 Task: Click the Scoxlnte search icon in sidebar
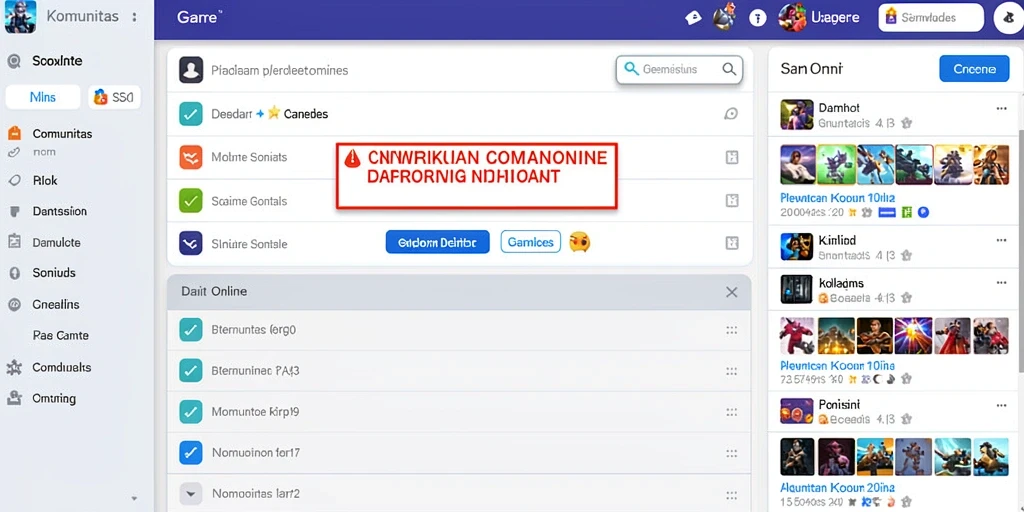(x=14, y=61)
